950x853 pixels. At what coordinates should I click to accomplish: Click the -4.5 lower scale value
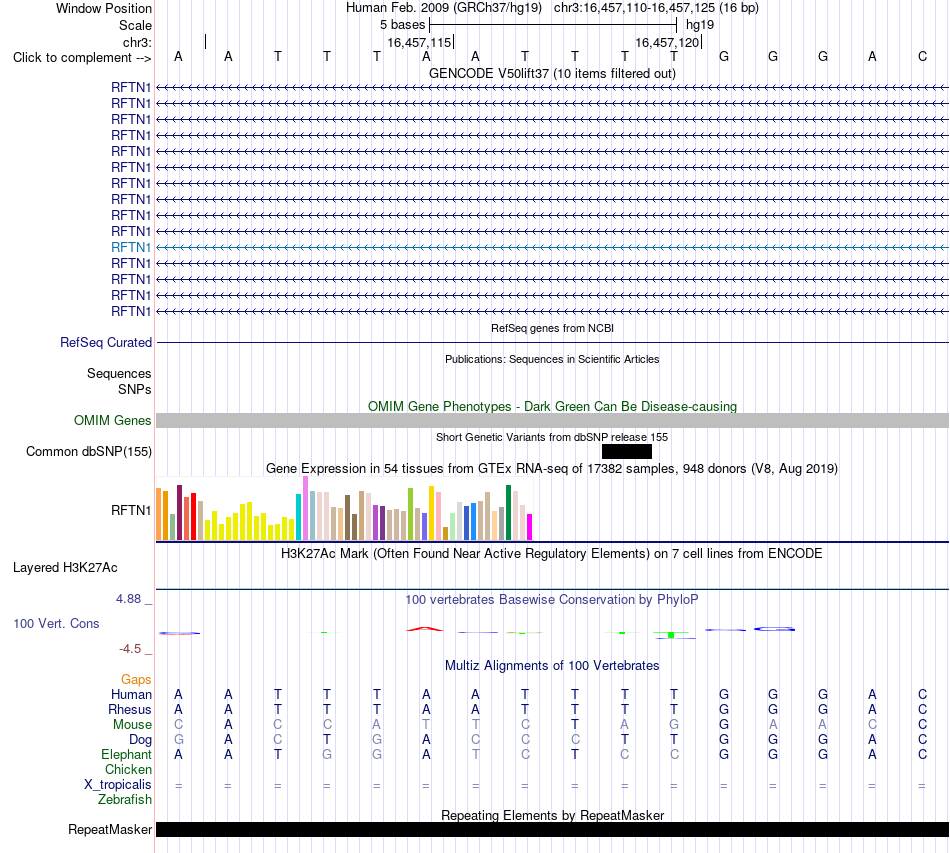(130, 649)
